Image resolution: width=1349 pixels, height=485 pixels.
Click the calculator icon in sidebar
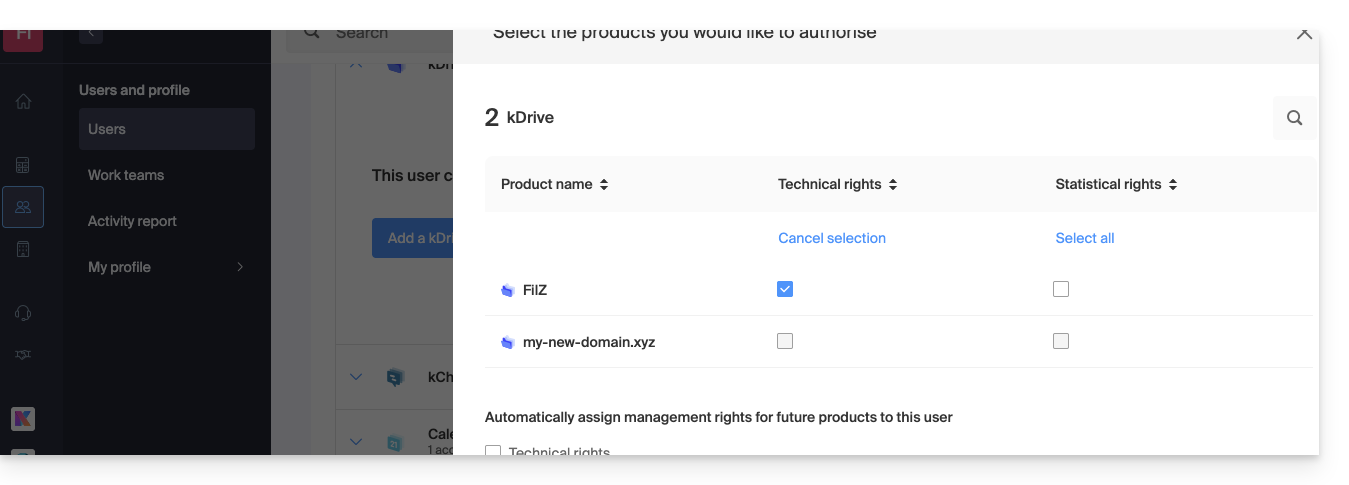coord(23,165)
